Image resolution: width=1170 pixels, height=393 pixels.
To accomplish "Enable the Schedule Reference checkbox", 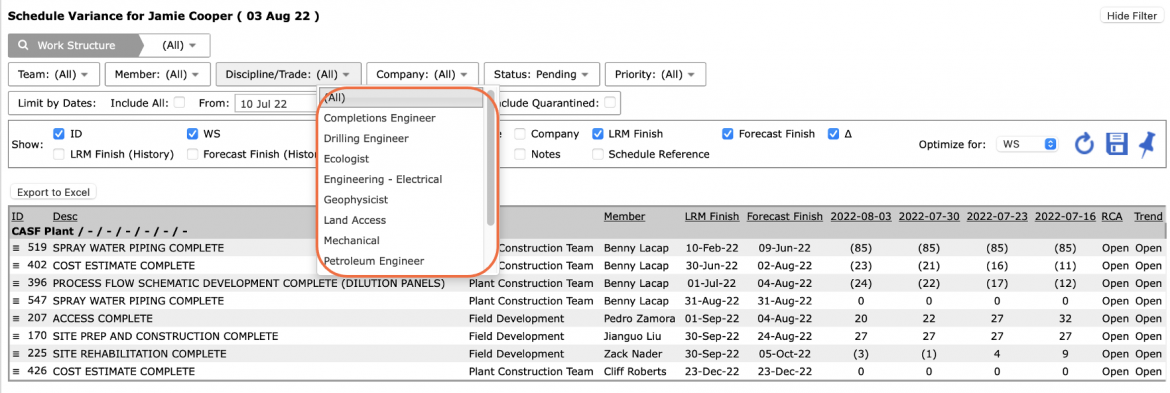I will click(598, 154).
